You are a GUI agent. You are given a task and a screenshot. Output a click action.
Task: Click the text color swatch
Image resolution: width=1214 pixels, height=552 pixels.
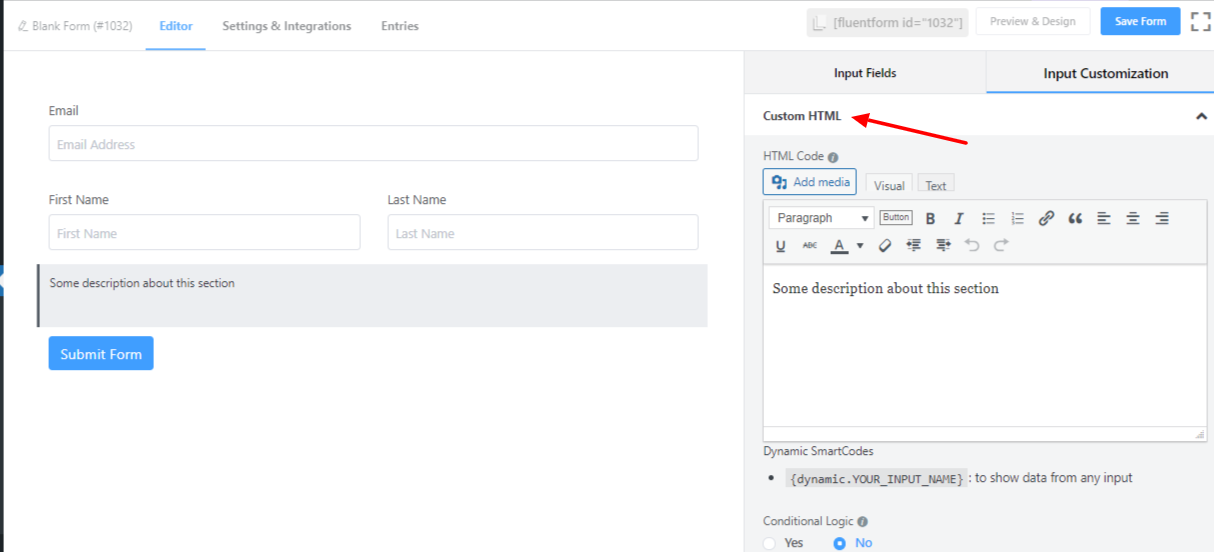(840, 245)
